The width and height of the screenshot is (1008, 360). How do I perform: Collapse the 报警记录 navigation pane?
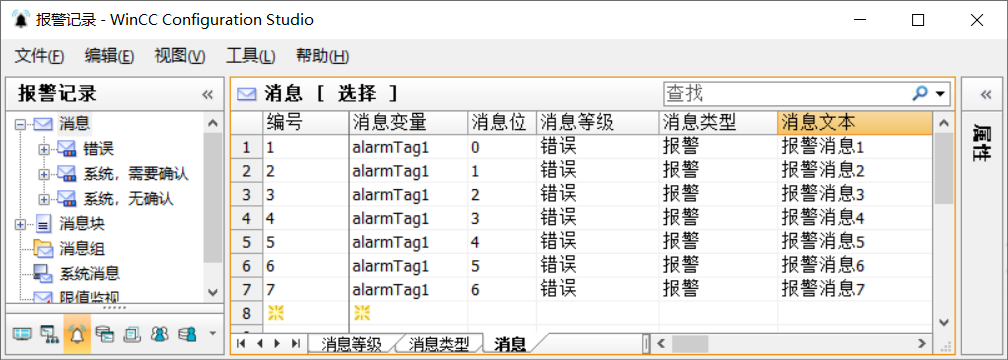207,94
